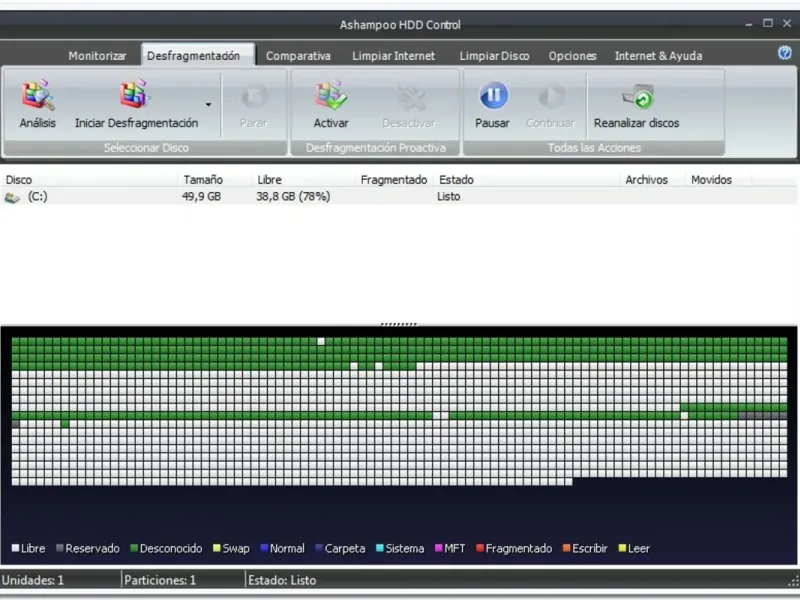Go to Limpiar Internet tab
Image resolution: width=800 pixels, height=600 pixels.
[393, 56]
